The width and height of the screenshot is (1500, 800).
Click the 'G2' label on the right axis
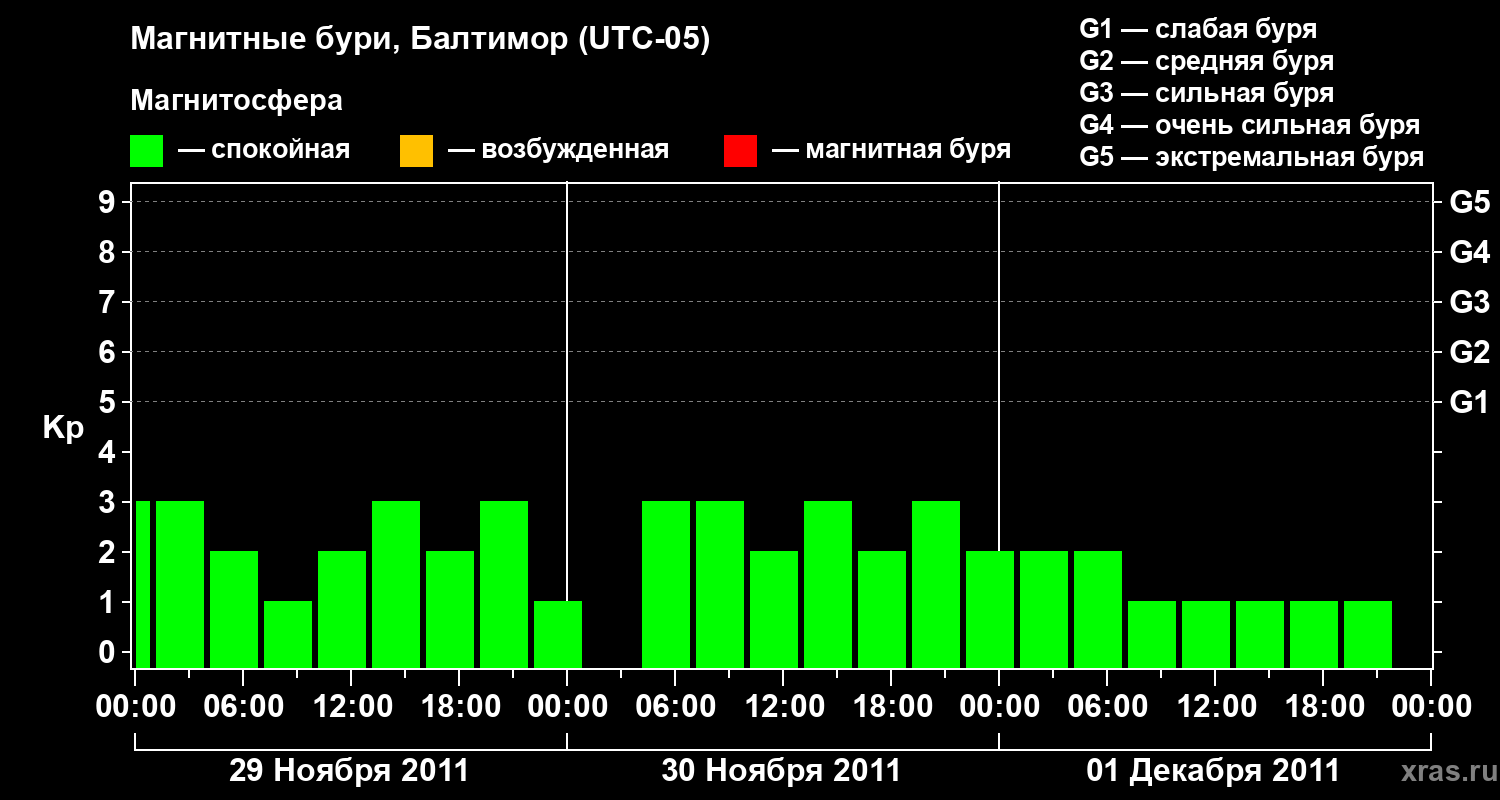pos(1469,353)
